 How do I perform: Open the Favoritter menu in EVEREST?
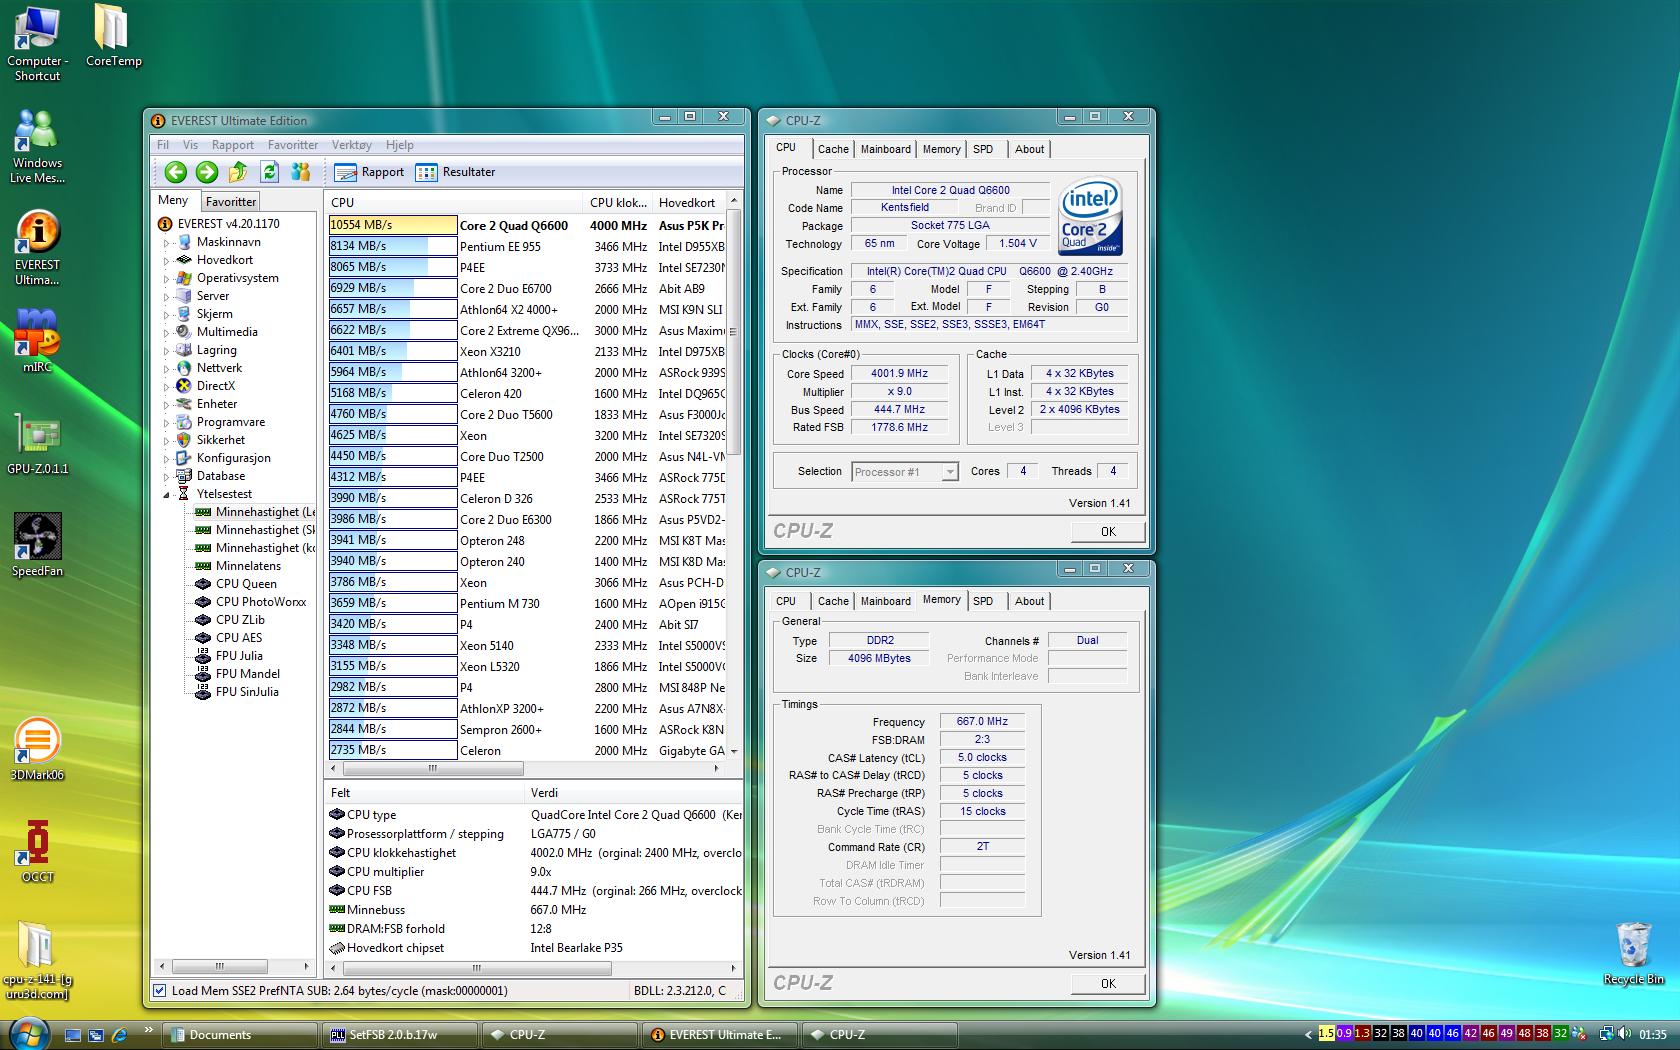pyautogui.click(x=293, y=145)
